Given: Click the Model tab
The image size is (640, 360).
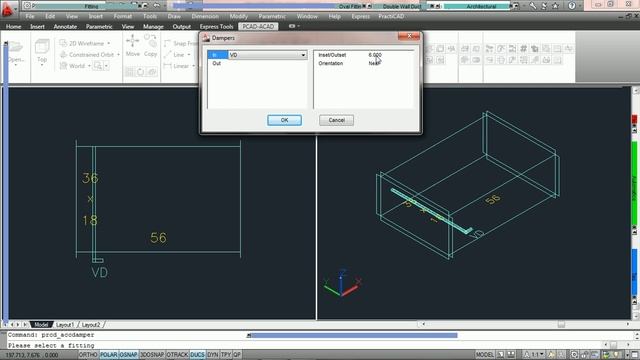Looking at the screenshot, I should (41, 325).
